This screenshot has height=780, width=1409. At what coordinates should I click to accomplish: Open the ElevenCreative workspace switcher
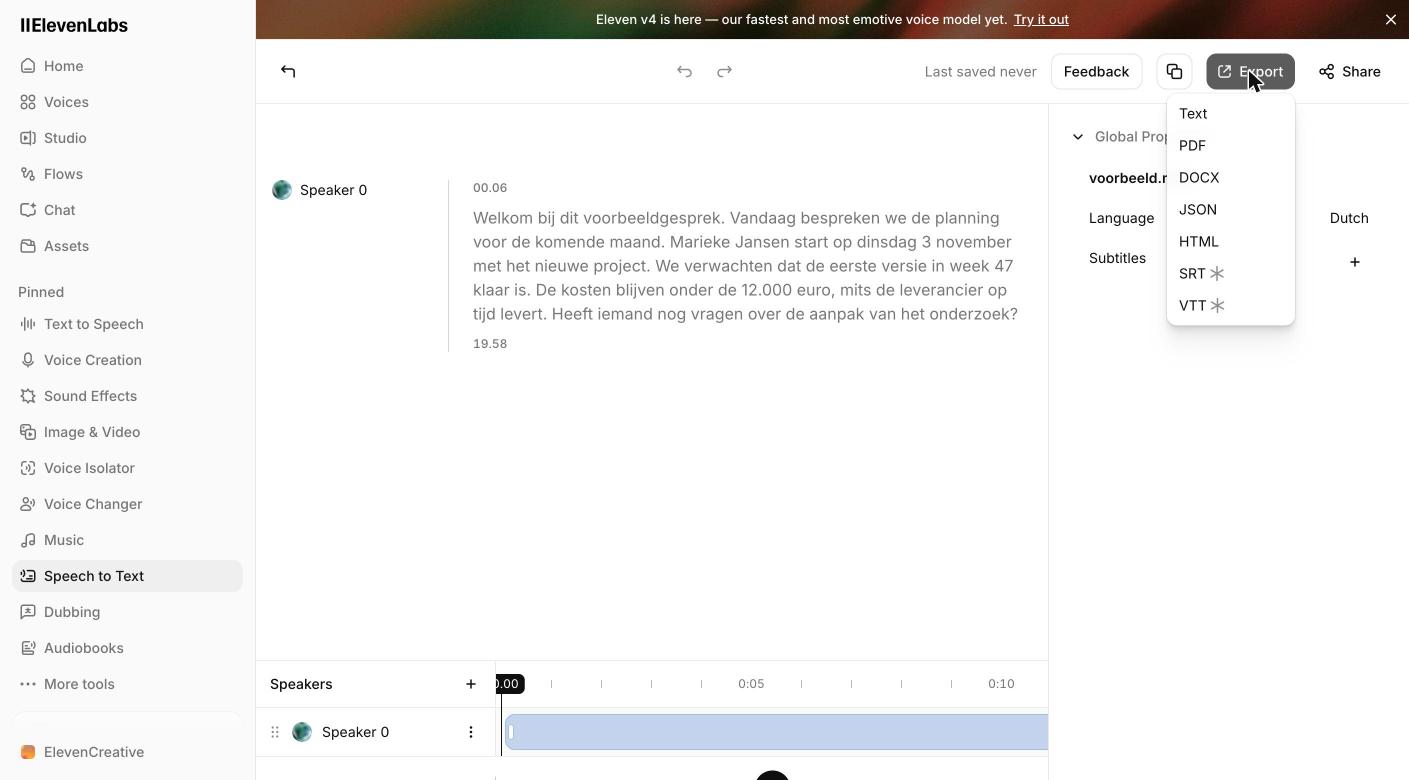[127, 752]
